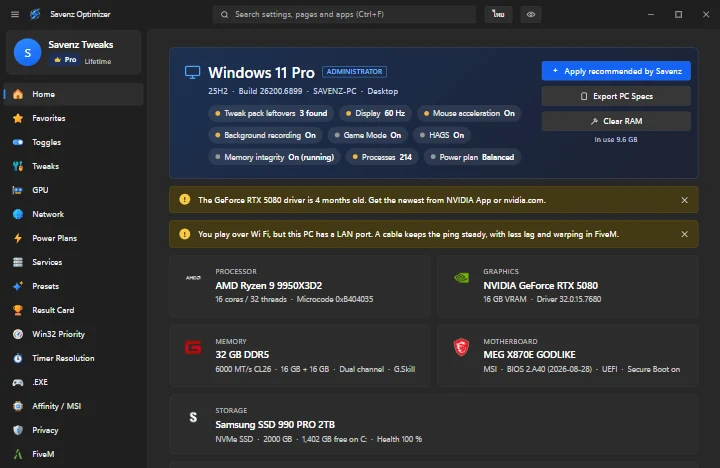Click the Power Plans lightning icon
The width and height of the screenshot is (720, 468).
point(18,238)
